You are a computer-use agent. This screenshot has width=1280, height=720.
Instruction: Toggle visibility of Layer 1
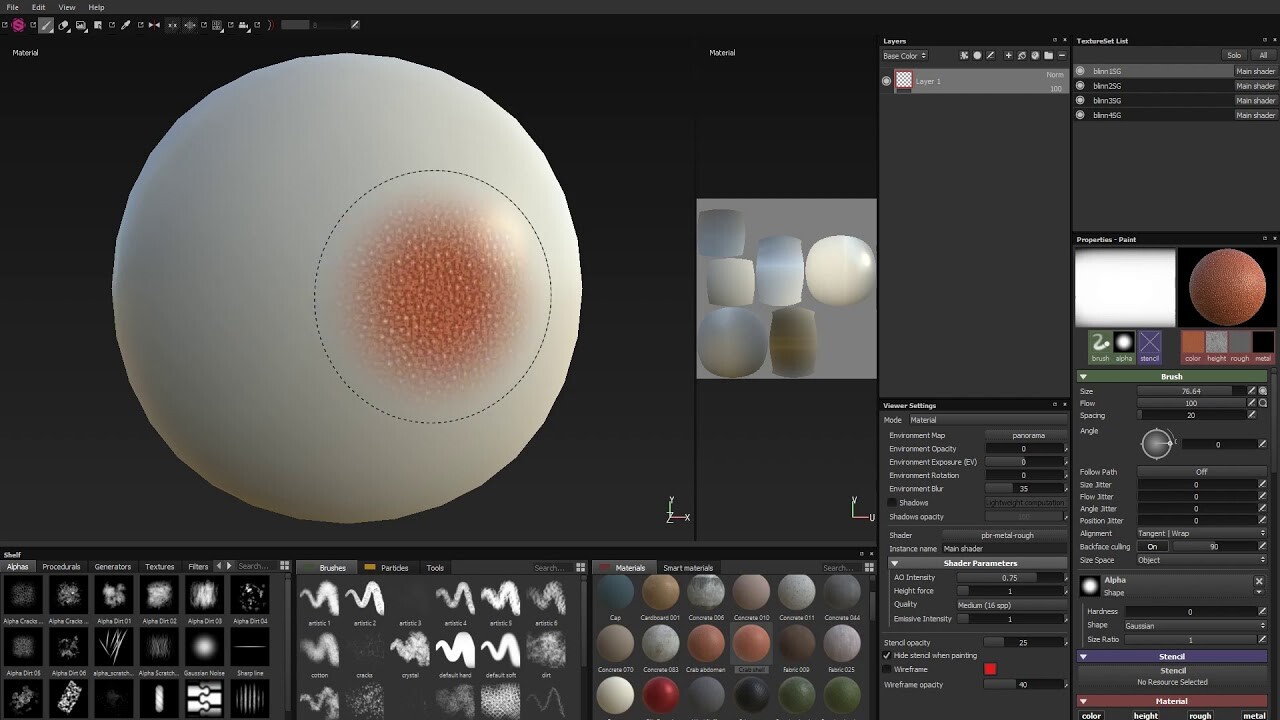[886, 80]
